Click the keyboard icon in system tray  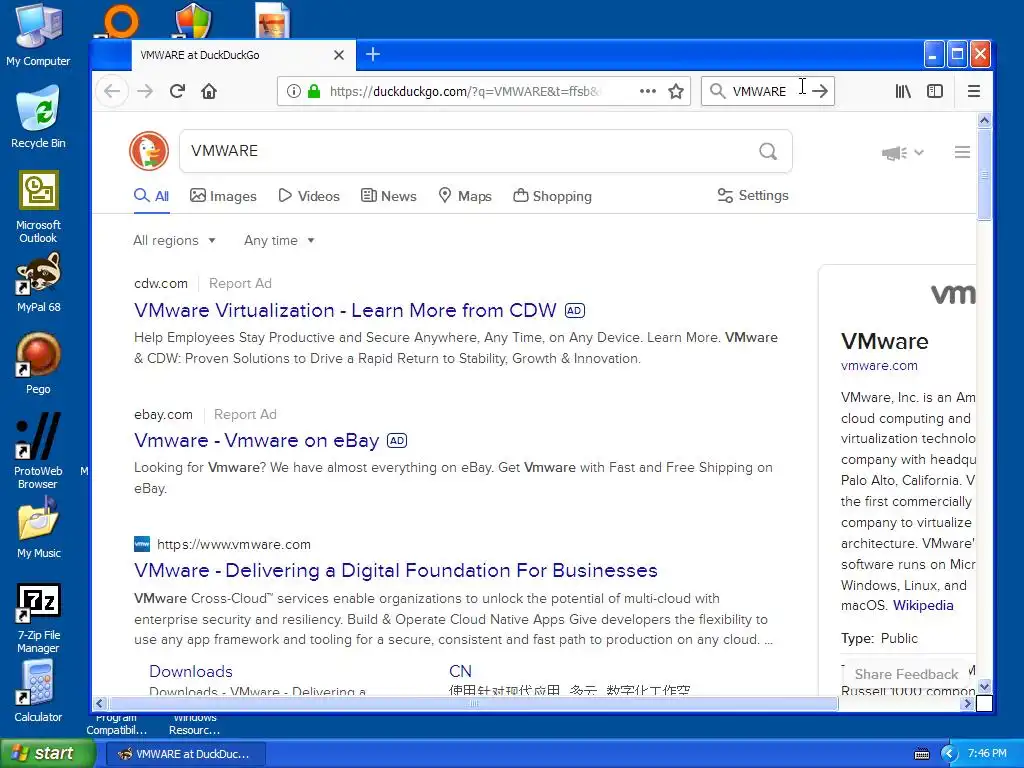tap(921, 754)
